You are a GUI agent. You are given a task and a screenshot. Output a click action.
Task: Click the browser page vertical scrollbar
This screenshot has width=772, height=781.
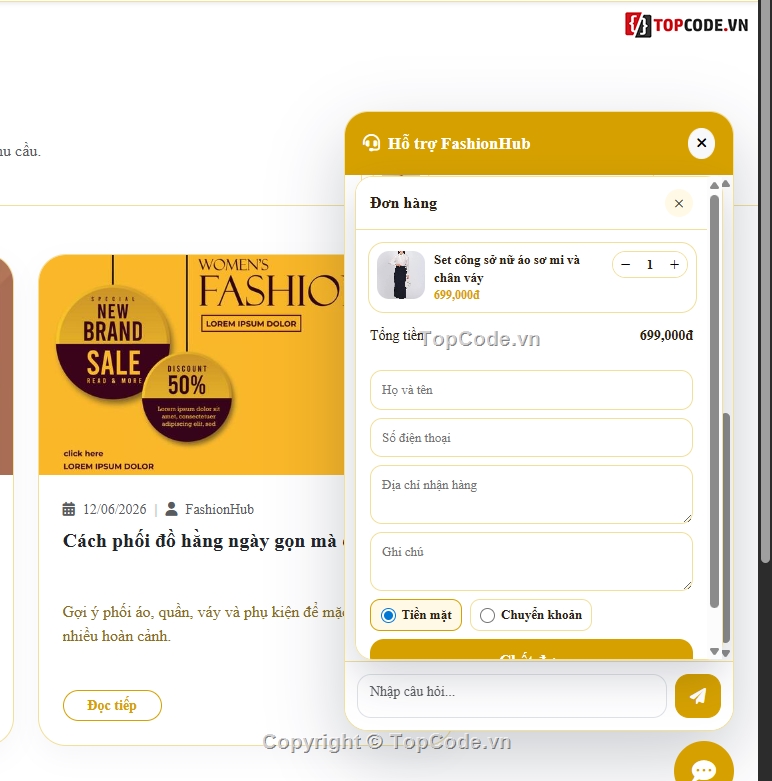tap(766, 281)
